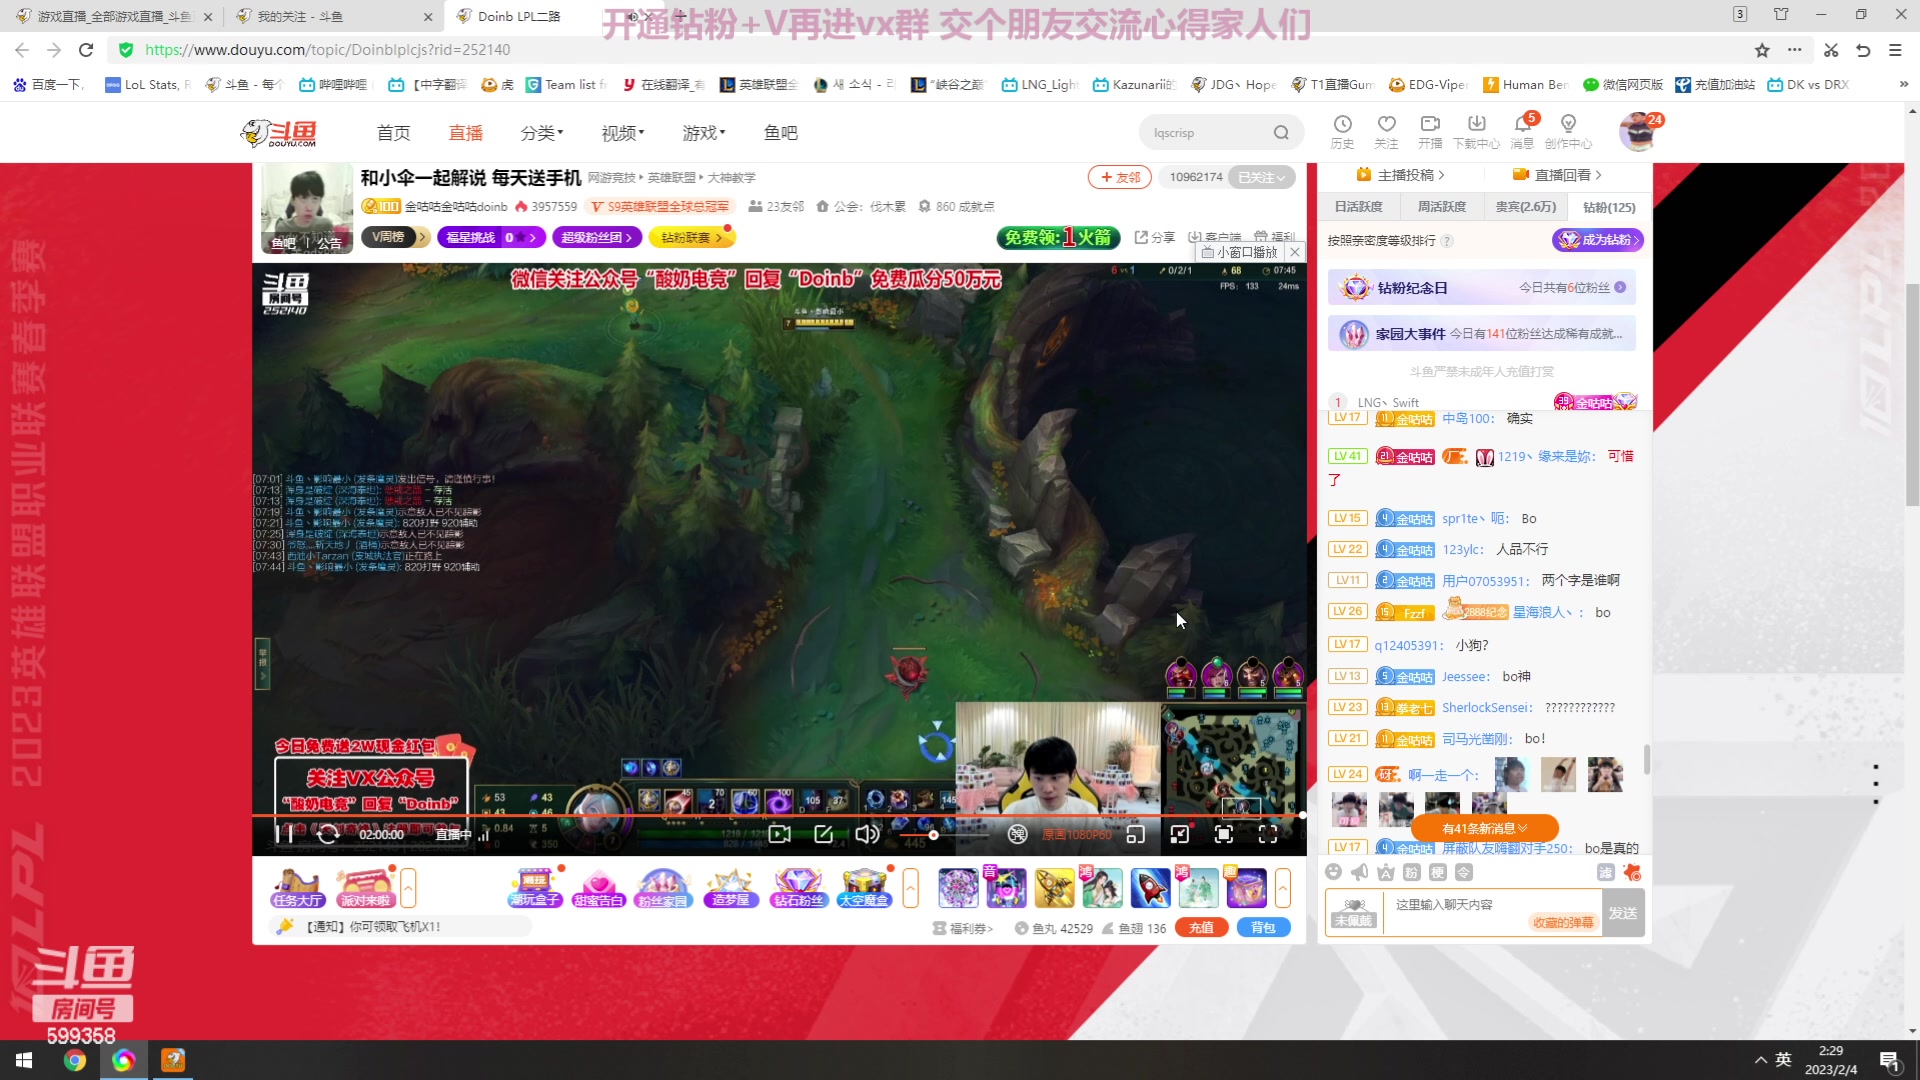Expand the bookmarks overflow chevron
Image resolution: width=1920 pixels, height=1080 pixels.
pyautogui.click(x=1903, y=85)
